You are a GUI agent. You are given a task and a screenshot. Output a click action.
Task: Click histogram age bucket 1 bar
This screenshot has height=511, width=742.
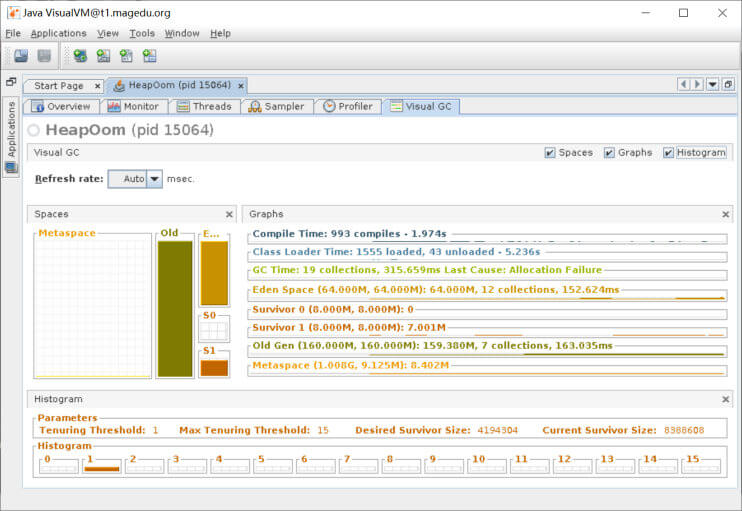click(102, 469)
